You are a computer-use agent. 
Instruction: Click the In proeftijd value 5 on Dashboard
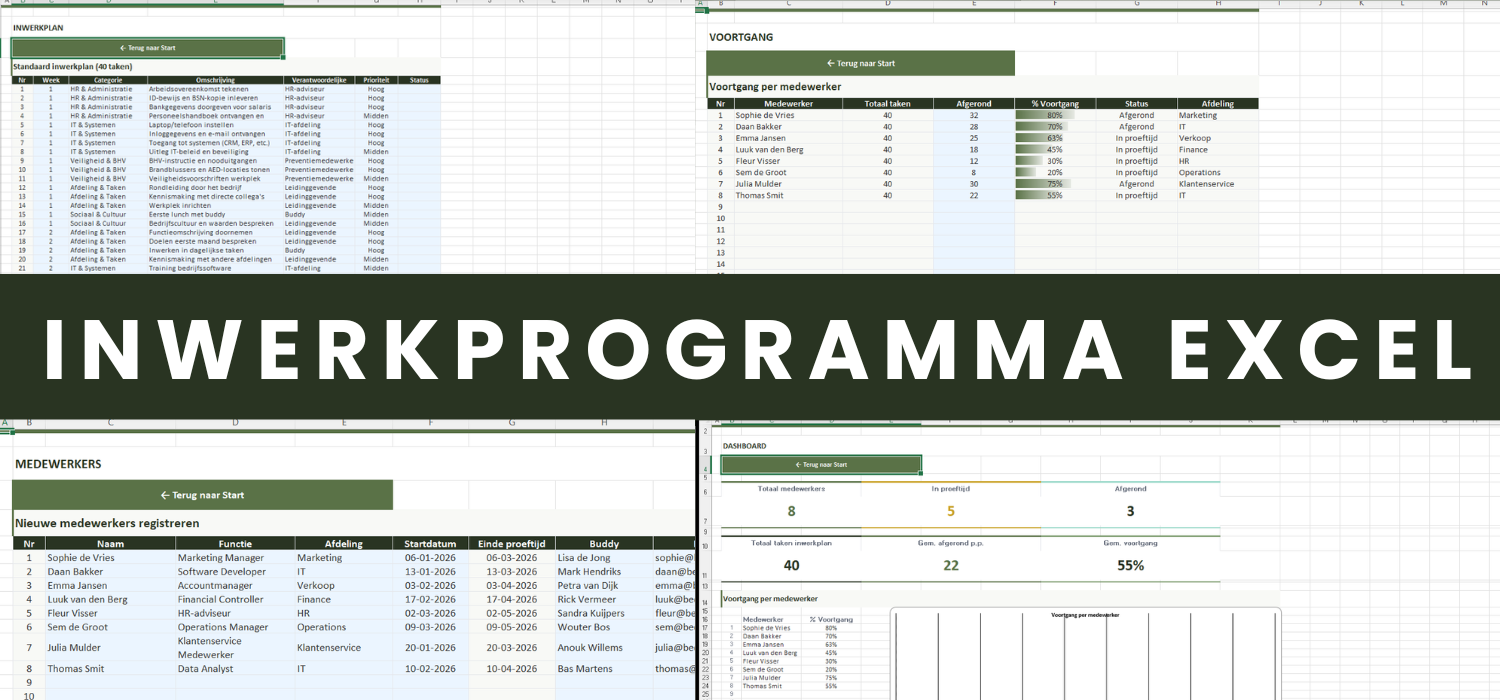click(950, 512)
